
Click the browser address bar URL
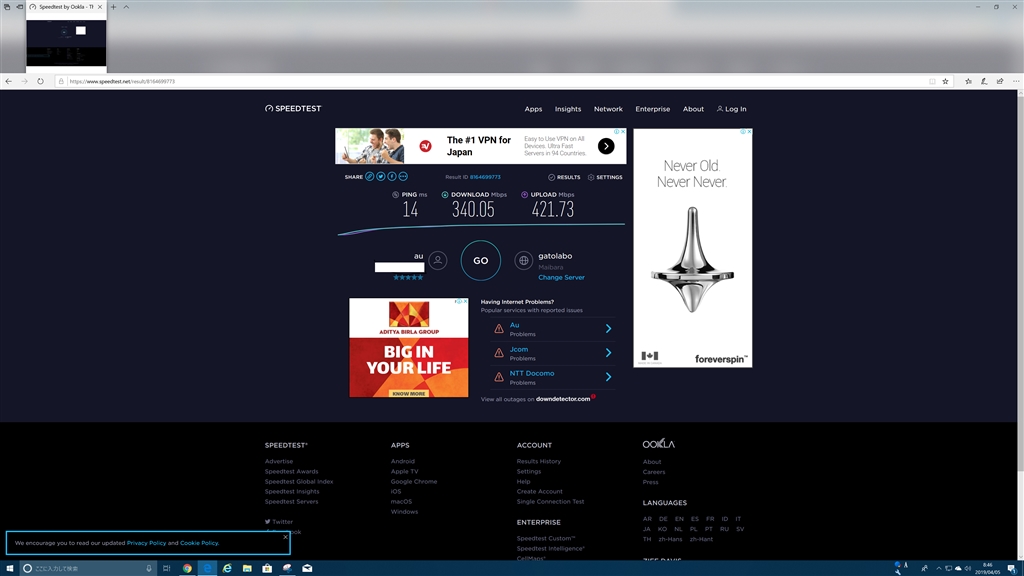click(122, 82)
